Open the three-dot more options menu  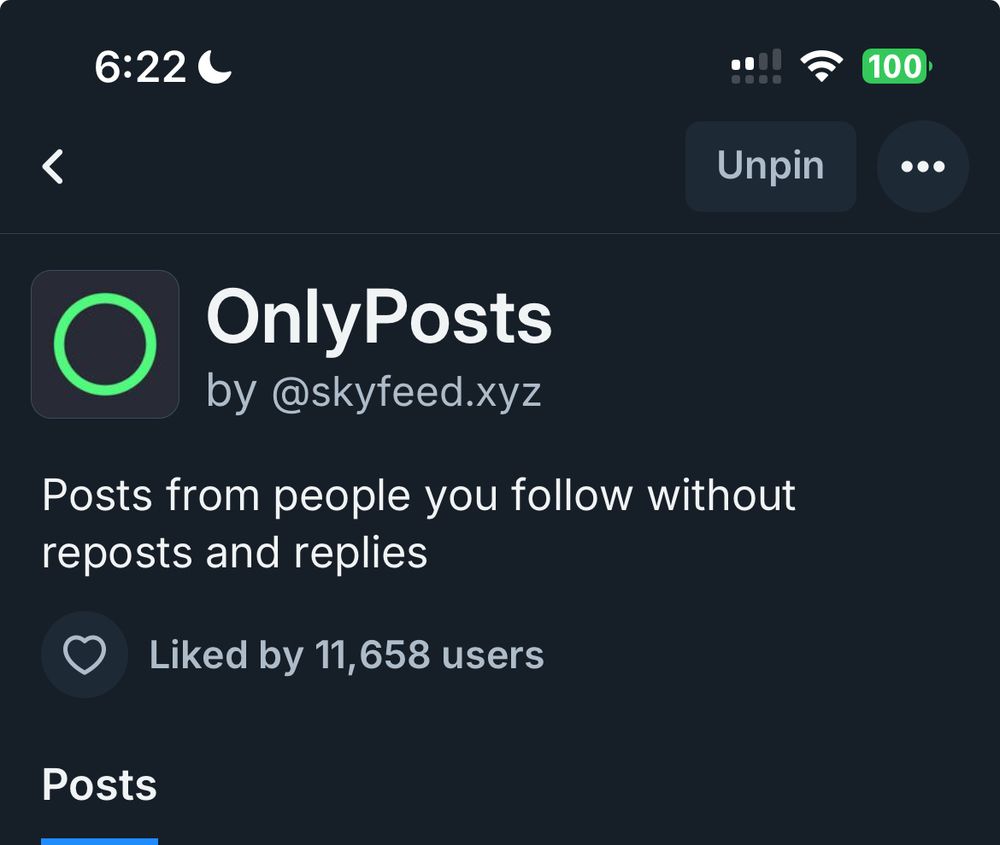coord(922,167)
